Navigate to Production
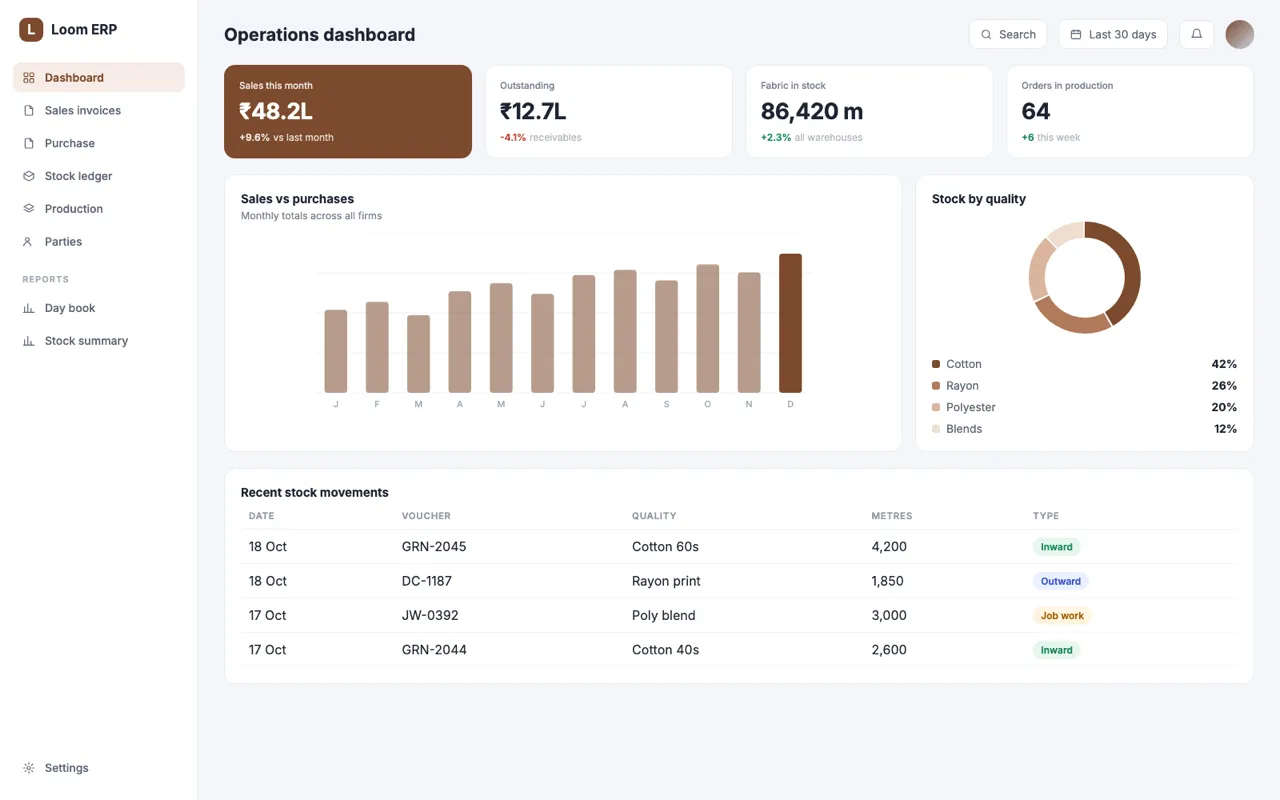The image size is (1280, 800). point(99,209)
